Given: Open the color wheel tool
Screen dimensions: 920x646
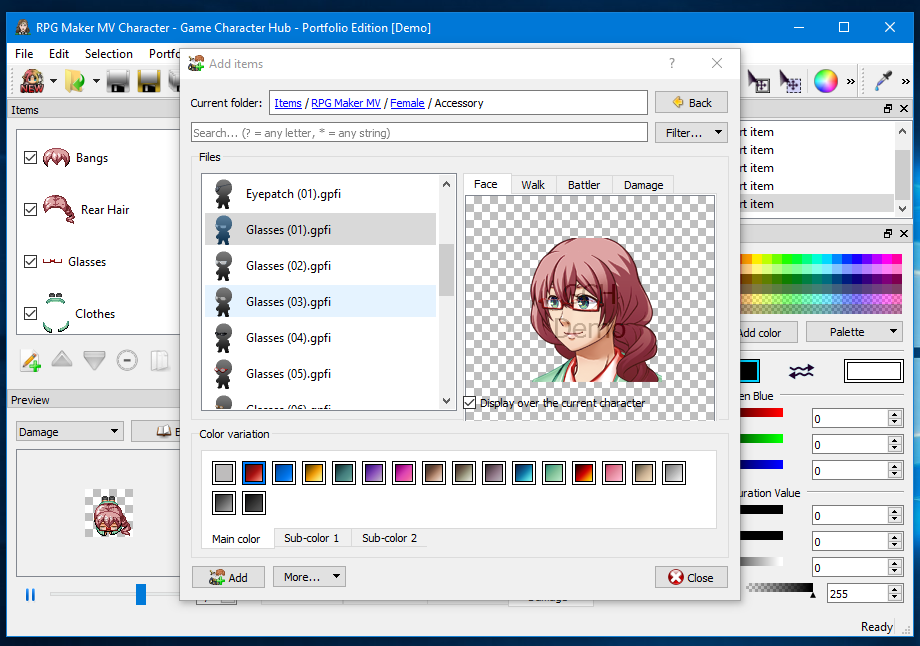Looking at the screenshot, I should 825,81.
